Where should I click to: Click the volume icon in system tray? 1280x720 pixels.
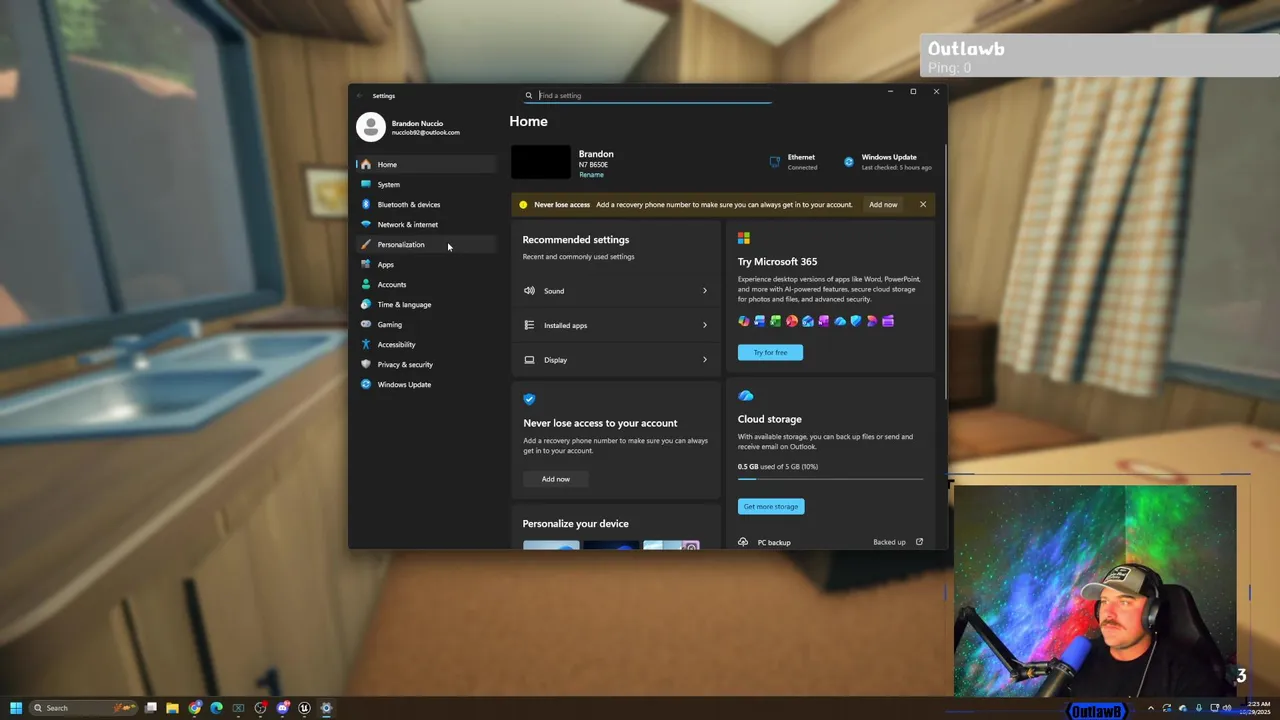tap(1228, 708)
